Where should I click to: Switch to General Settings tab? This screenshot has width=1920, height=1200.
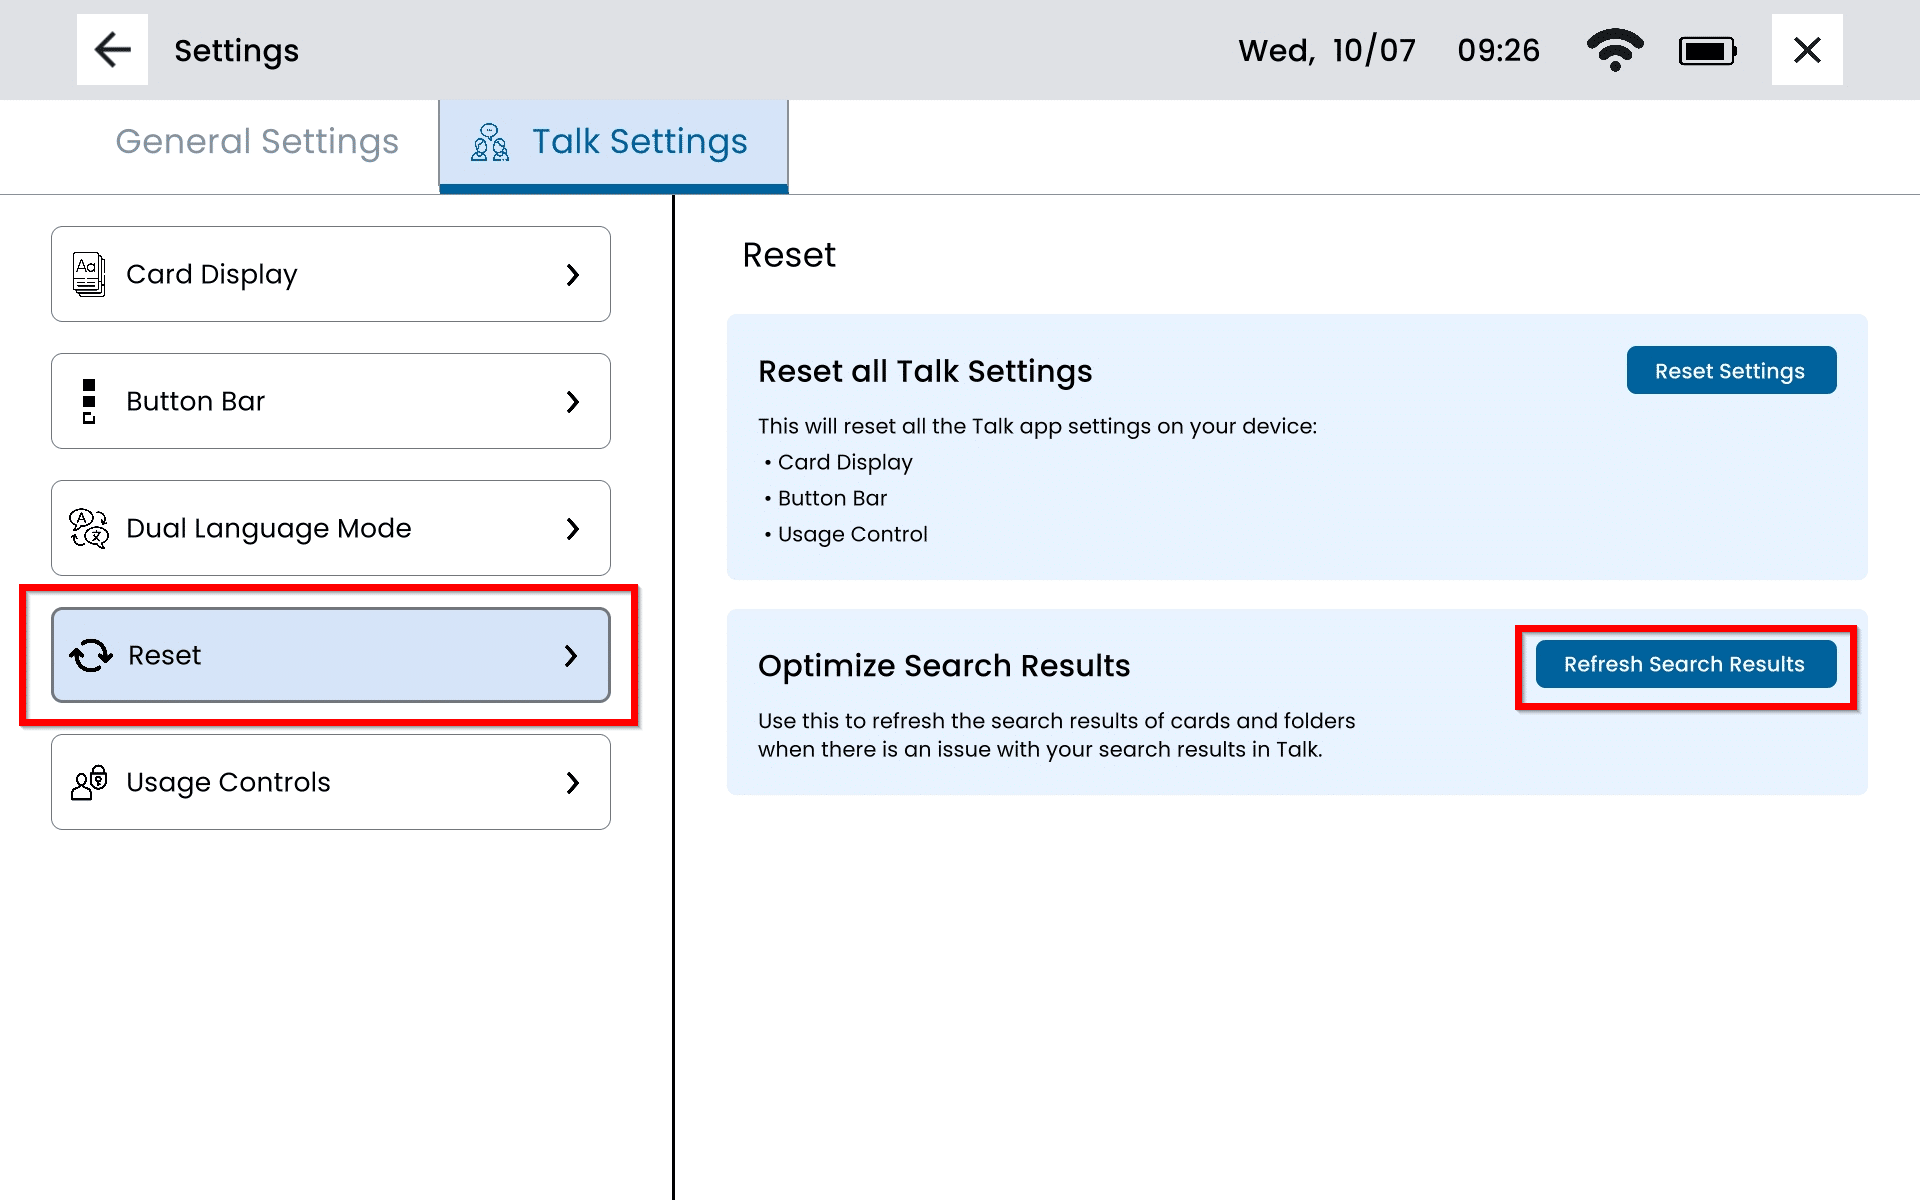pyautogui.click(x=257, y=142)
